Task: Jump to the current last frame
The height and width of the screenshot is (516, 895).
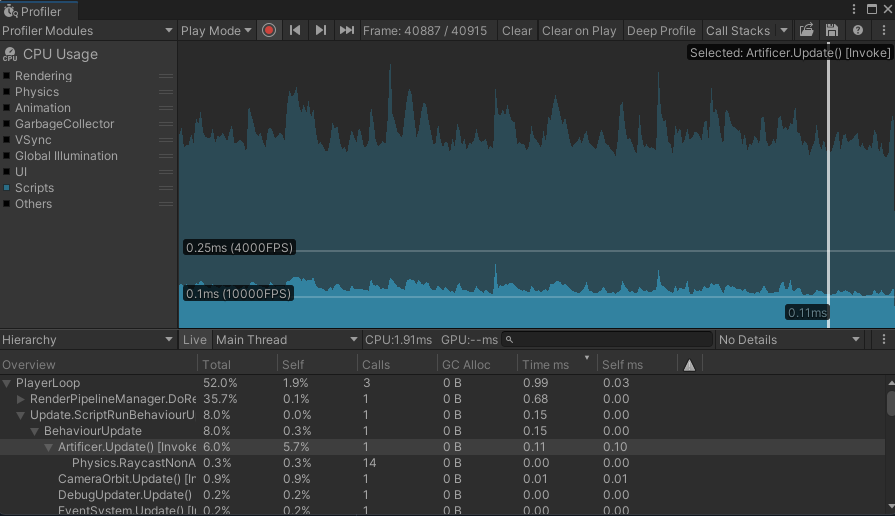Action: pos(347,30)
